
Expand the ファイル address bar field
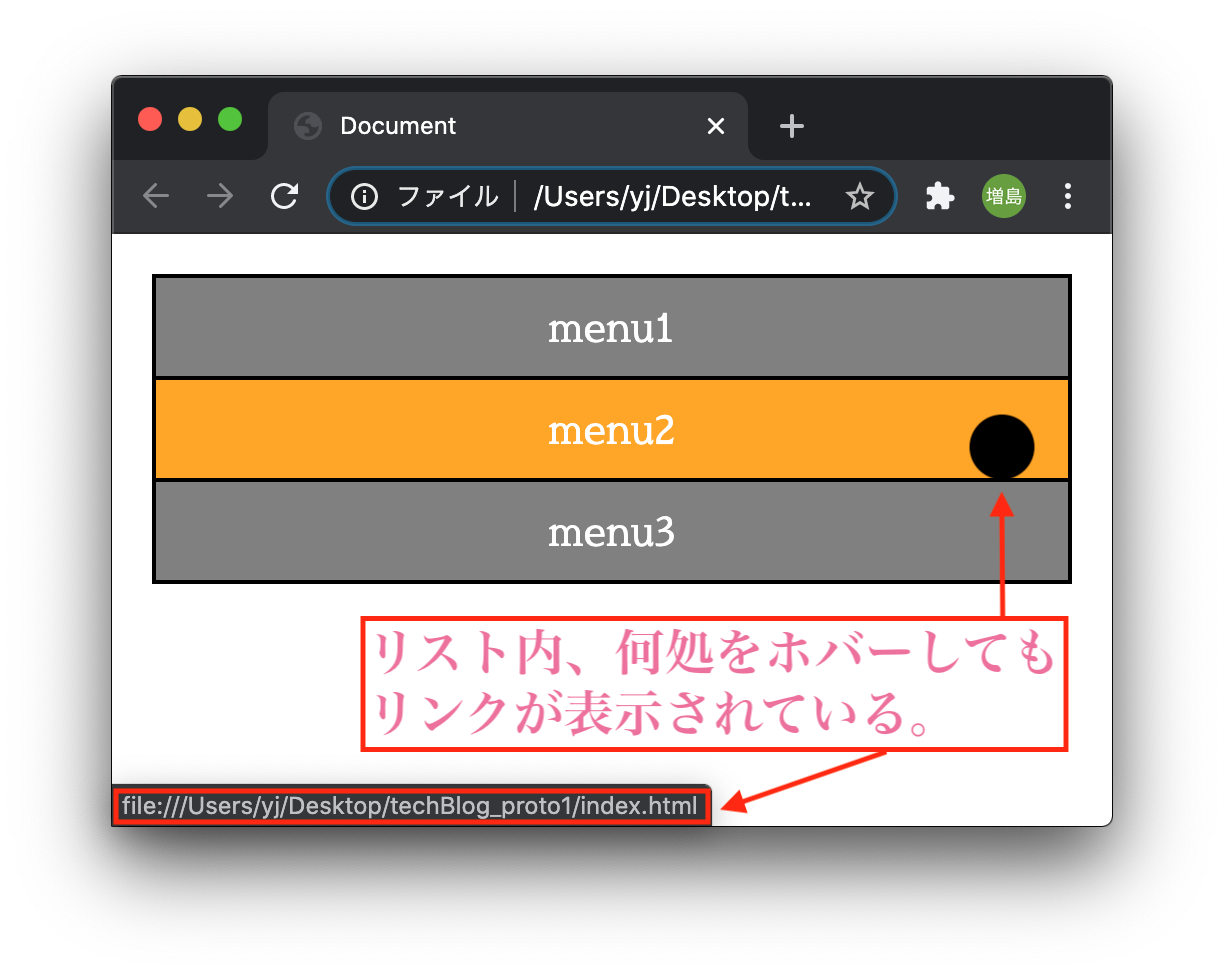click(x=449, y=196)
